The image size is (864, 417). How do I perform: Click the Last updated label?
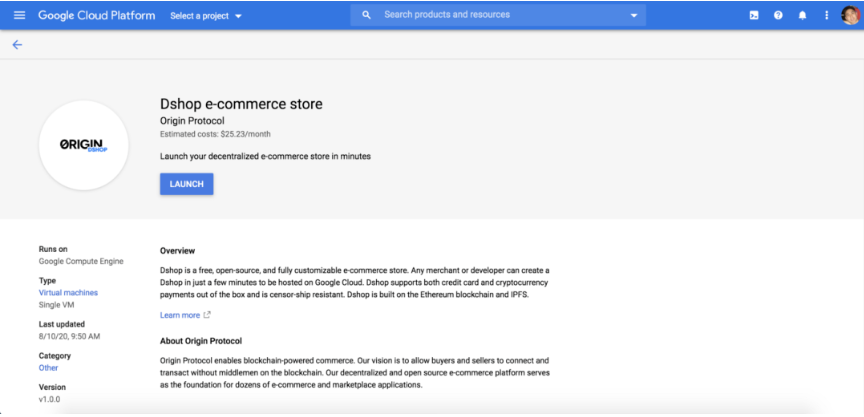tap(62, 324)
